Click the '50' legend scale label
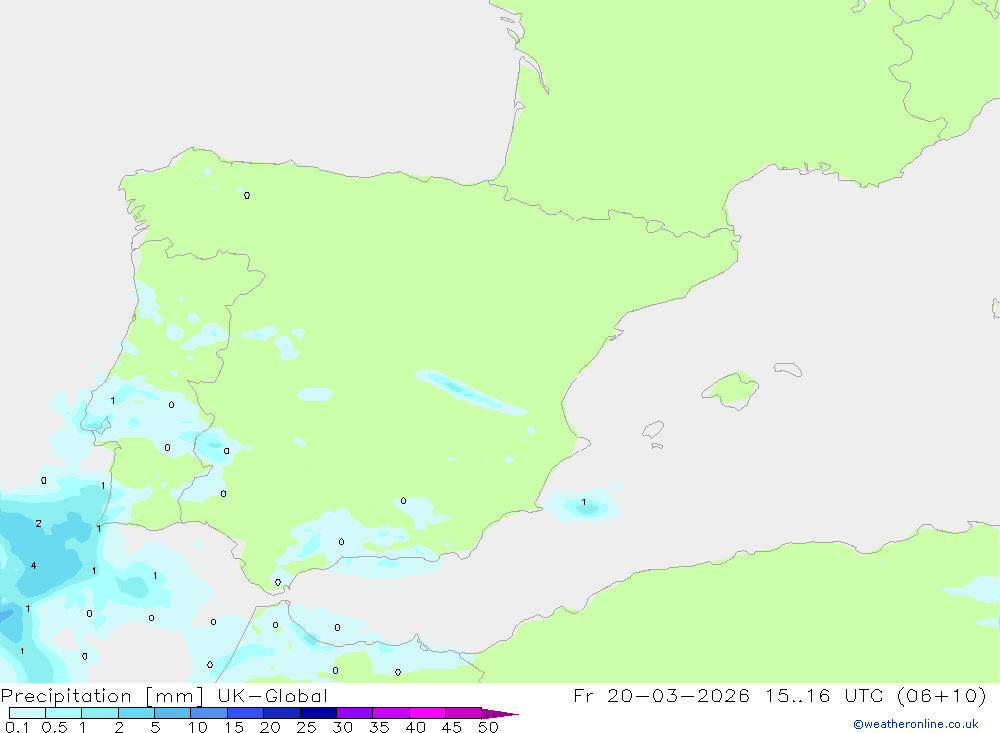The height and width of the screenshot is (733, 1000). pos(488,727)
